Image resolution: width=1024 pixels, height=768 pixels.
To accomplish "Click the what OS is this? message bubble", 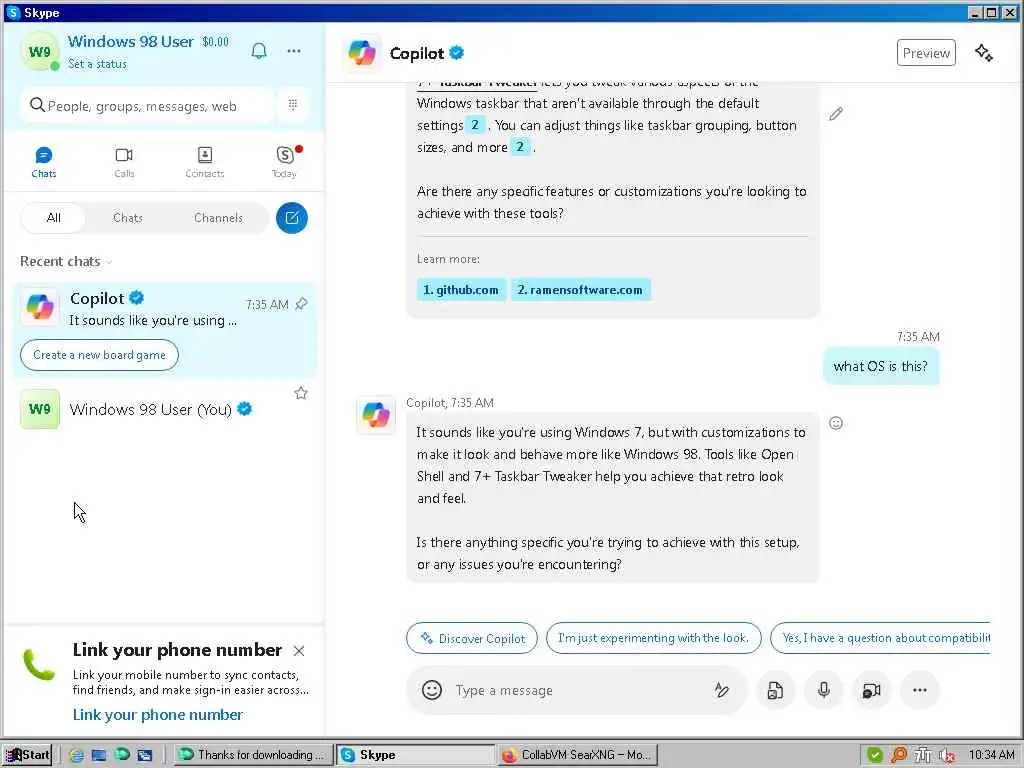I will (880, 366).
